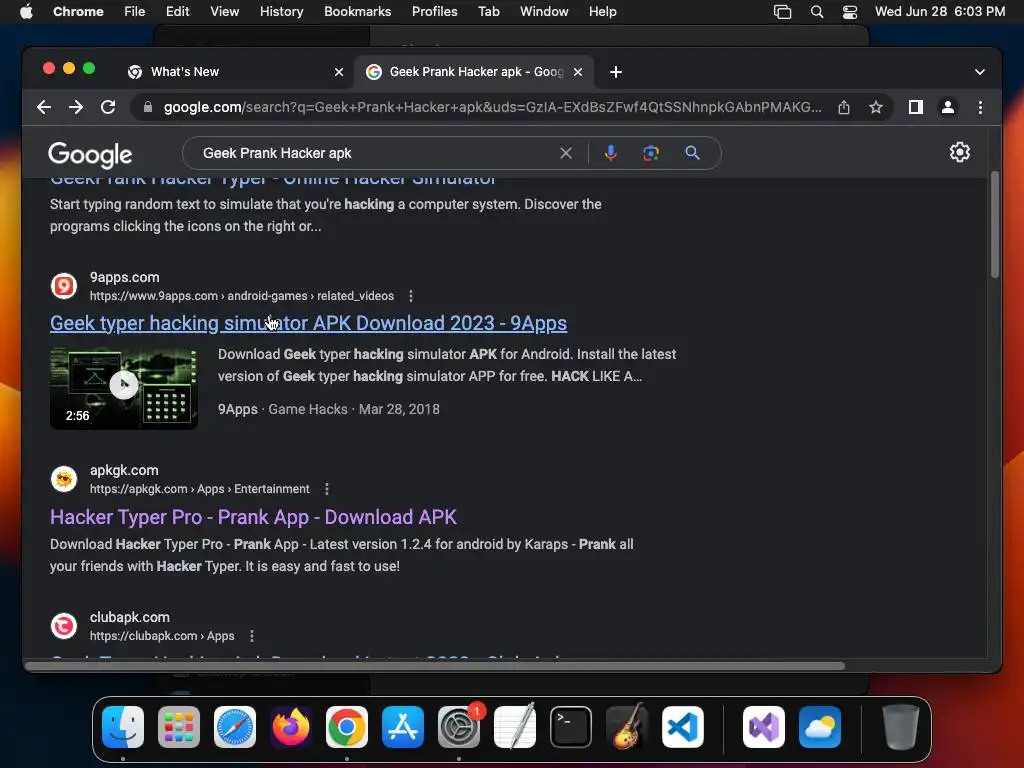The height and width of the screenshot is (768, 1024).
Task: Open Spotlight search in menu bar
Action: tap(816, 11)
